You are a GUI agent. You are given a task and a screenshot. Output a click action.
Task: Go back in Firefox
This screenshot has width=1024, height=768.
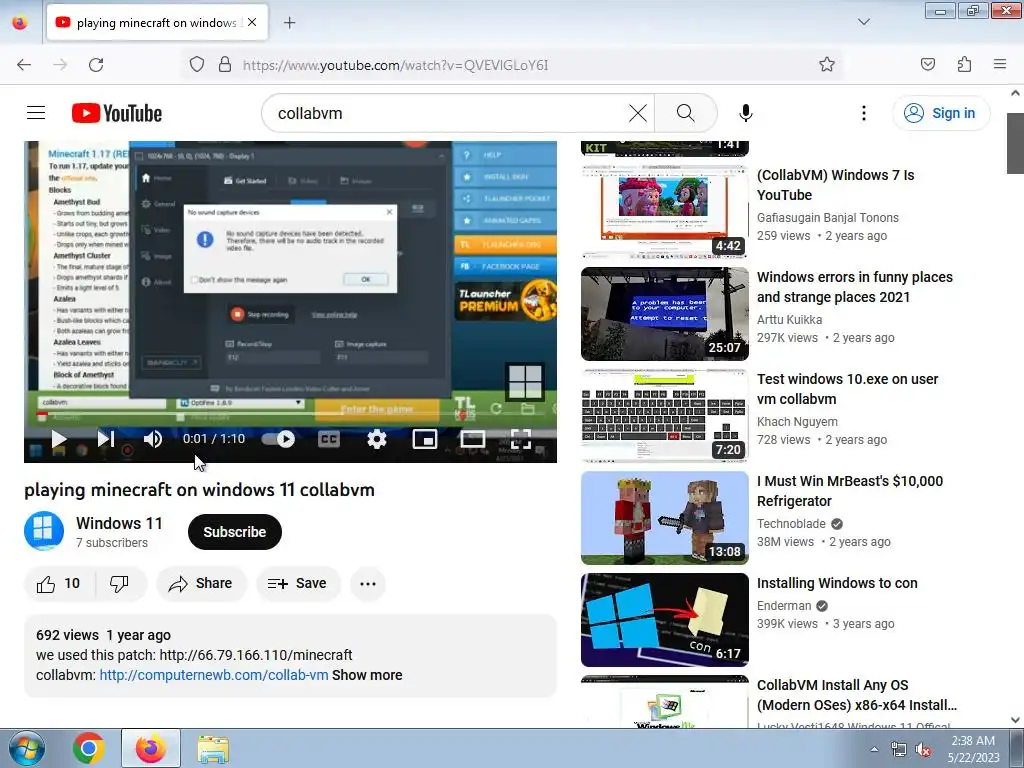click(x=24, y=64)
